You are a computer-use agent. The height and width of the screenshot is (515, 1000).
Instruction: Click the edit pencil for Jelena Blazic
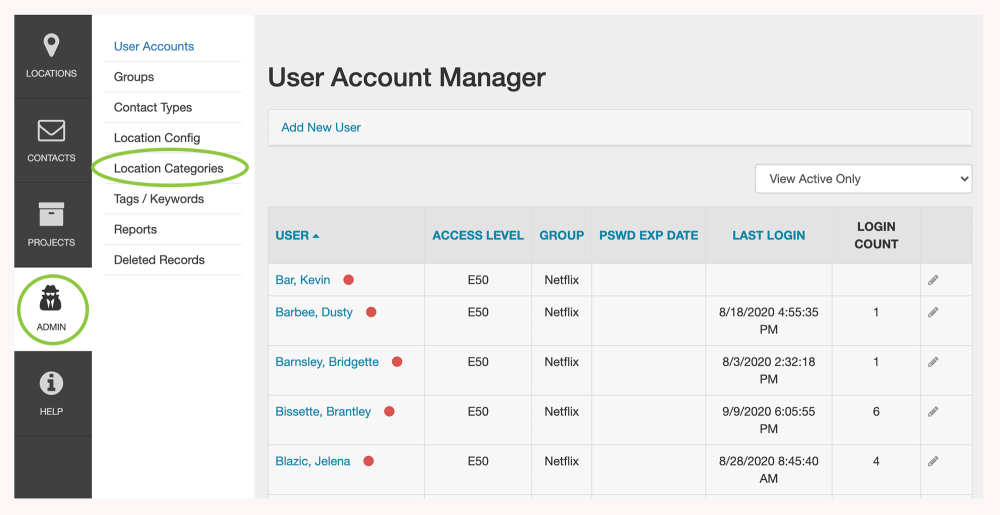point(933,461)
